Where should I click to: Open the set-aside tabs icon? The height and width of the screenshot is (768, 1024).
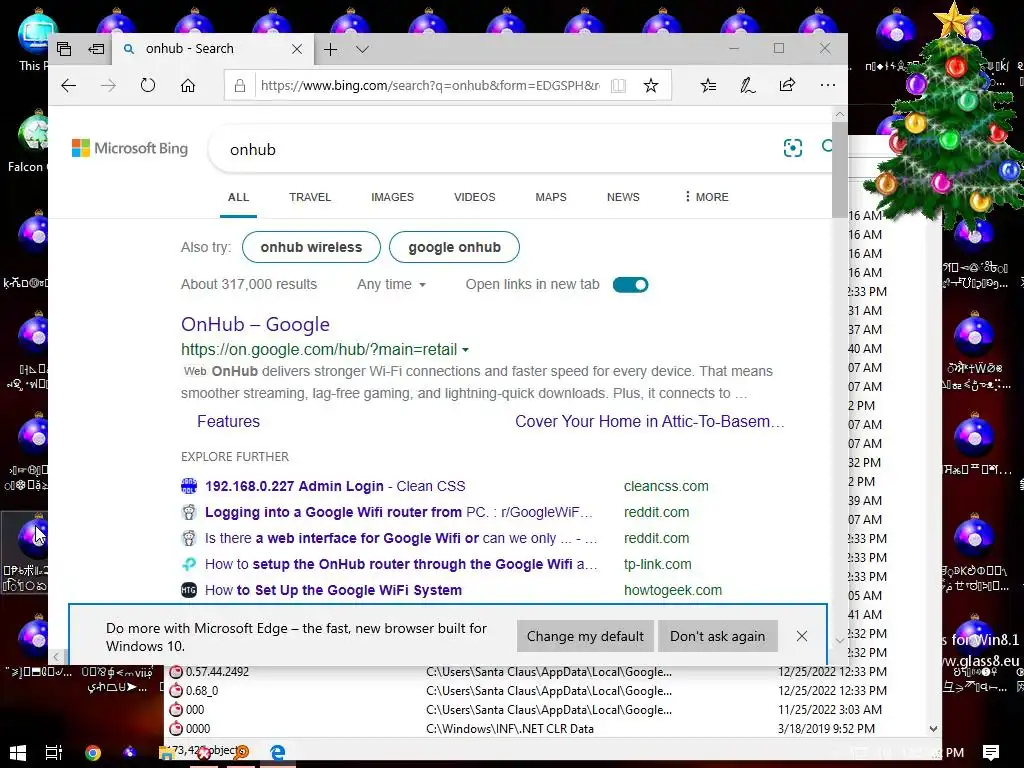64,49
